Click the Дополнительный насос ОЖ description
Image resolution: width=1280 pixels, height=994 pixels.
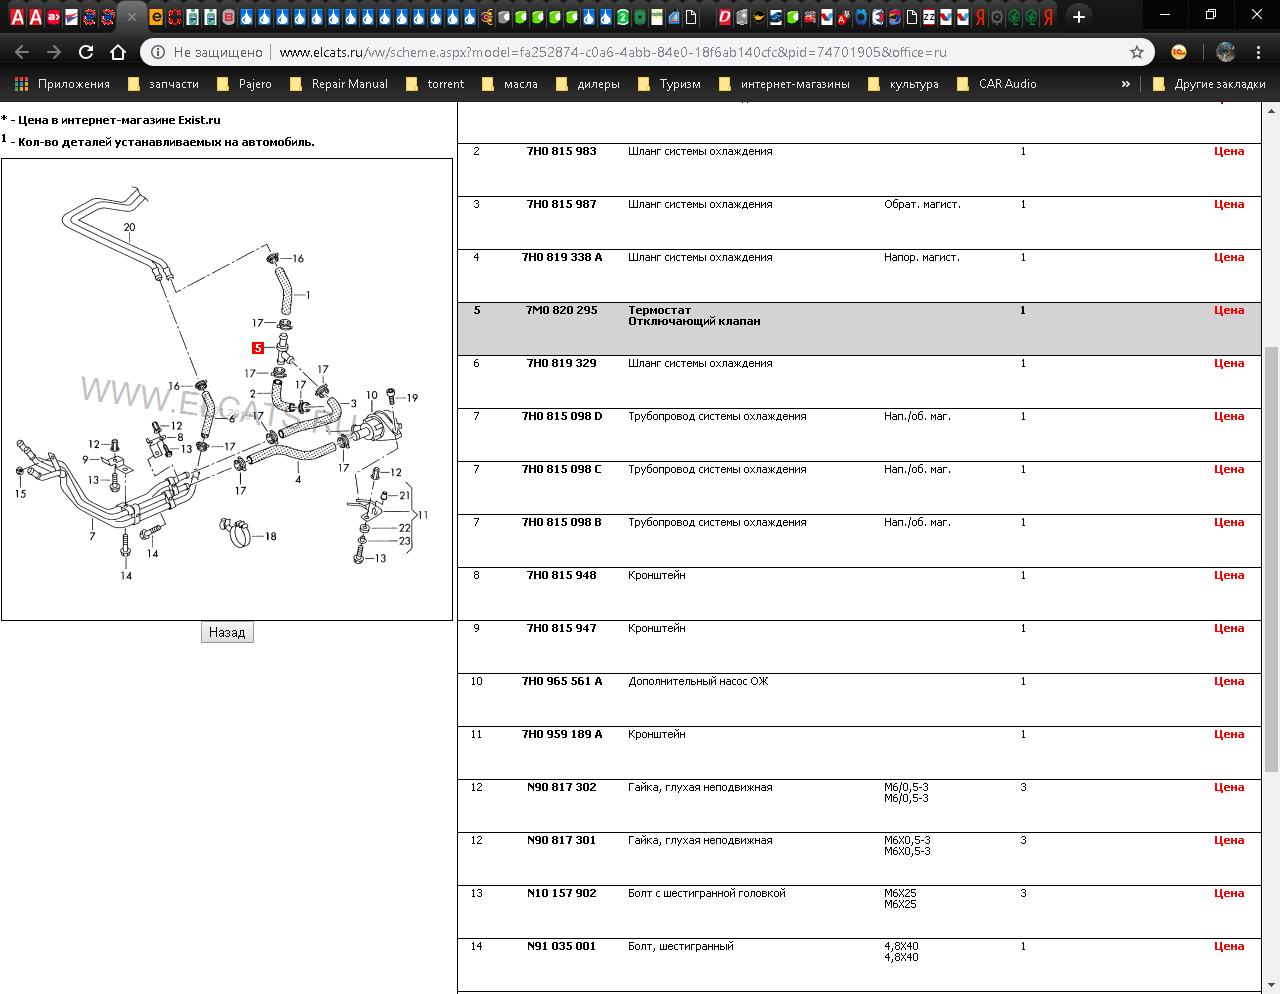click(x=698, y=681)
